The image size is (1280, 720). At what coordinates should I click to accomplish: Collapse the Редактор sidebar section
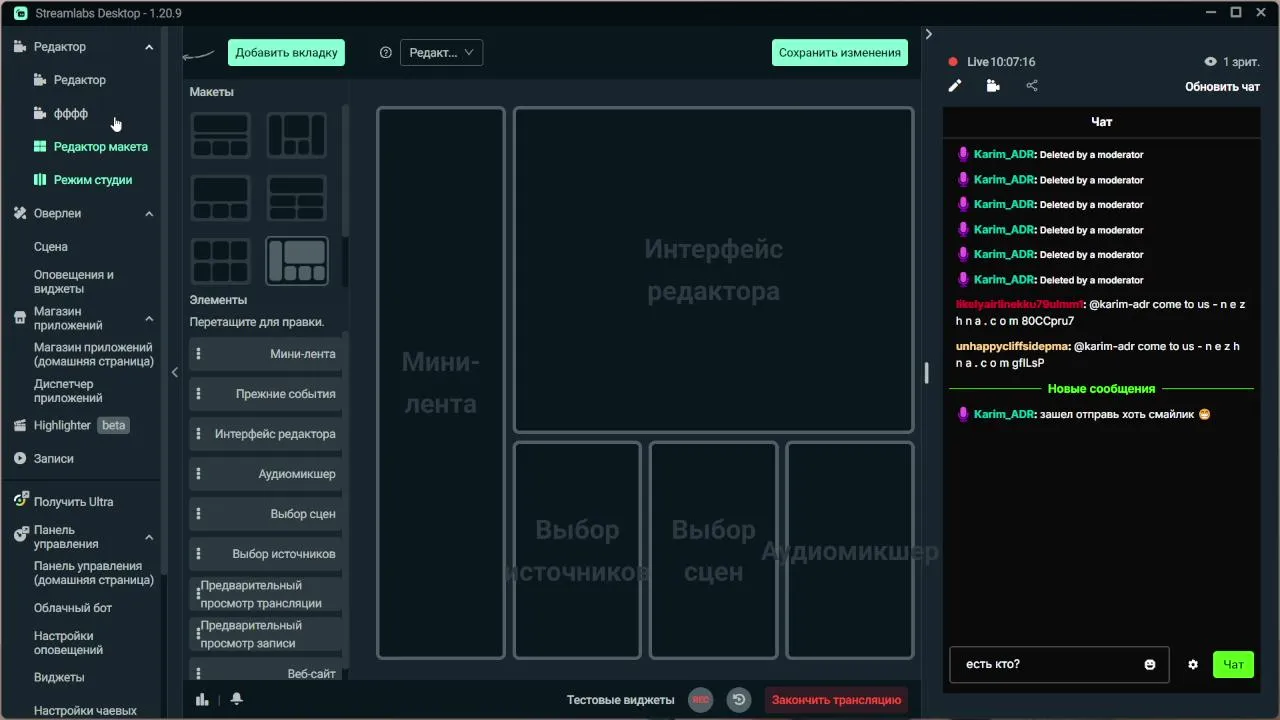149,47
